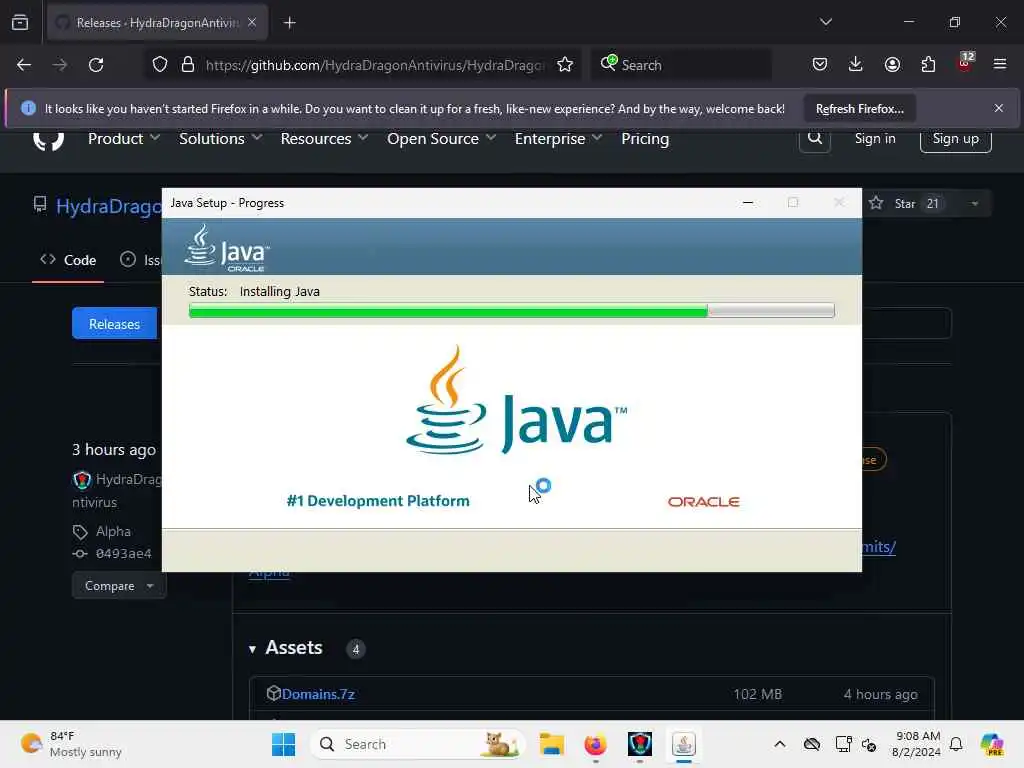Open the Compare dropdown
1024x768 pixels.
[x=119, y=586]
